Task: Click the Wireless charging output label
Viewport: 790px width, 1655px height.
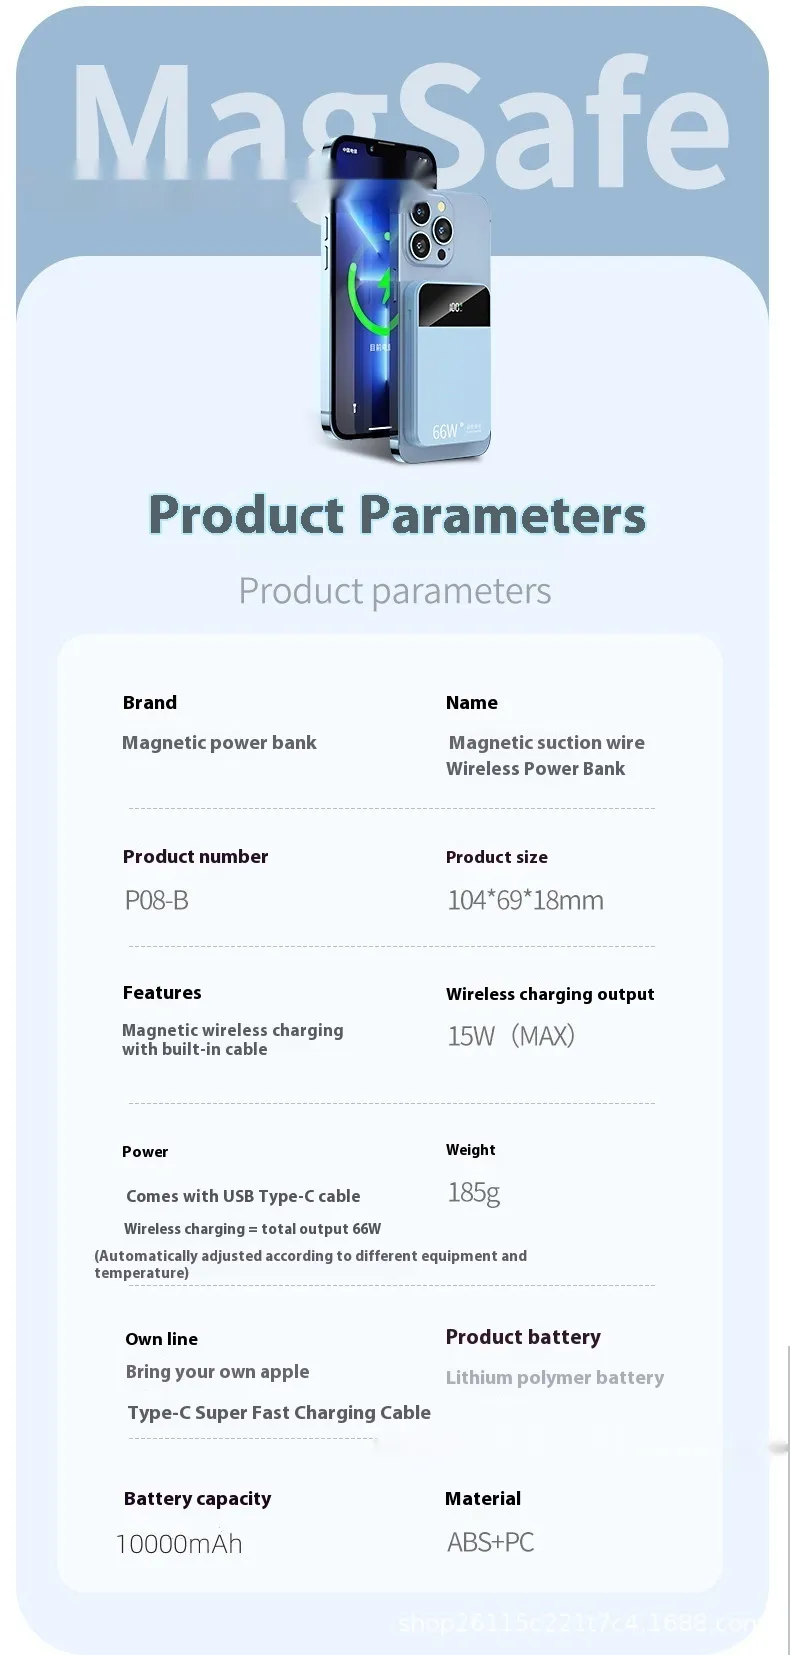Action: (x=550, y=994)
